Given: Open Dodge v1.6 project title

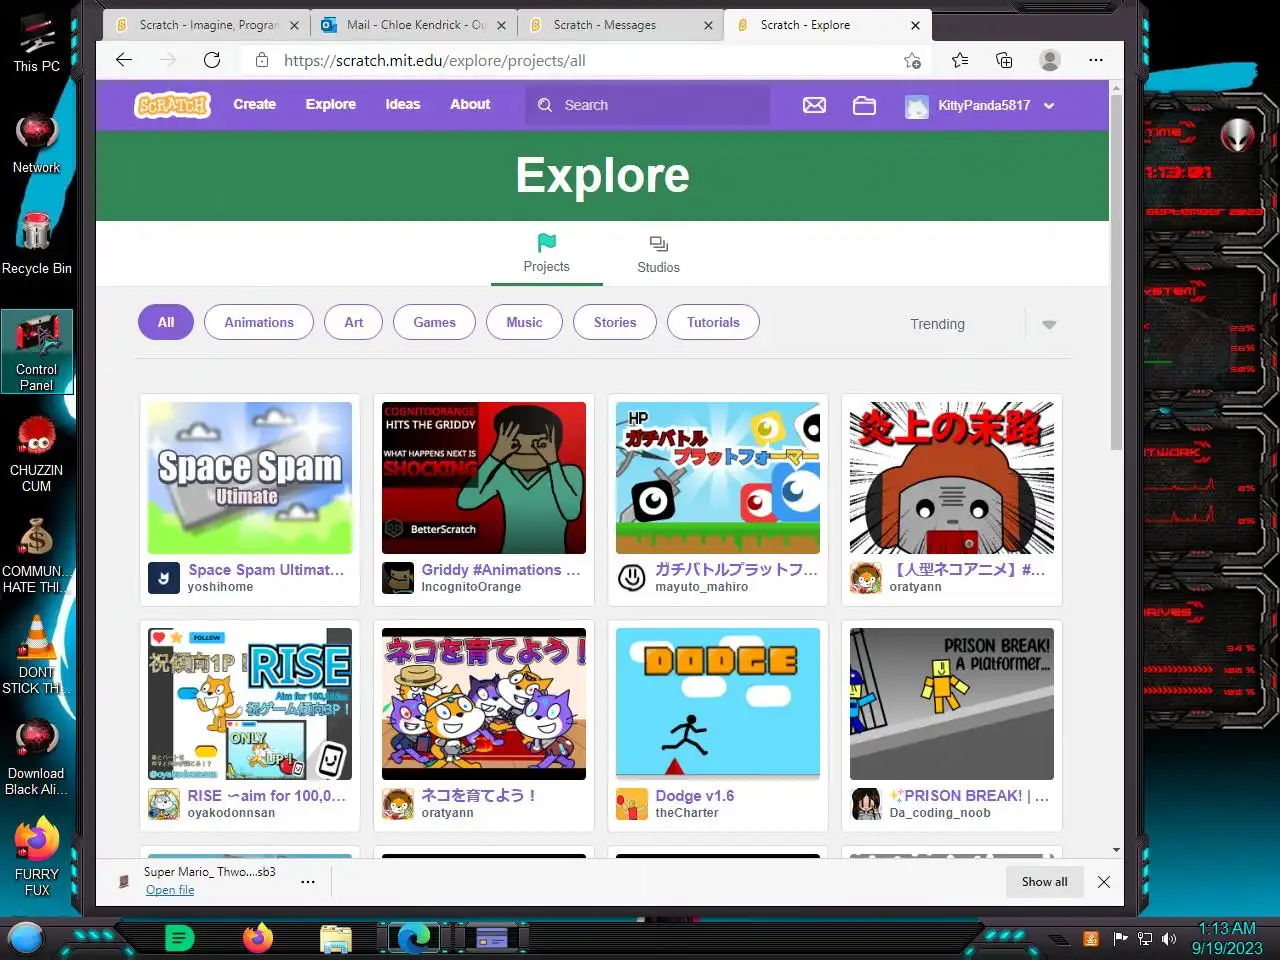Looking at the screenshot, I should point(695,796).
